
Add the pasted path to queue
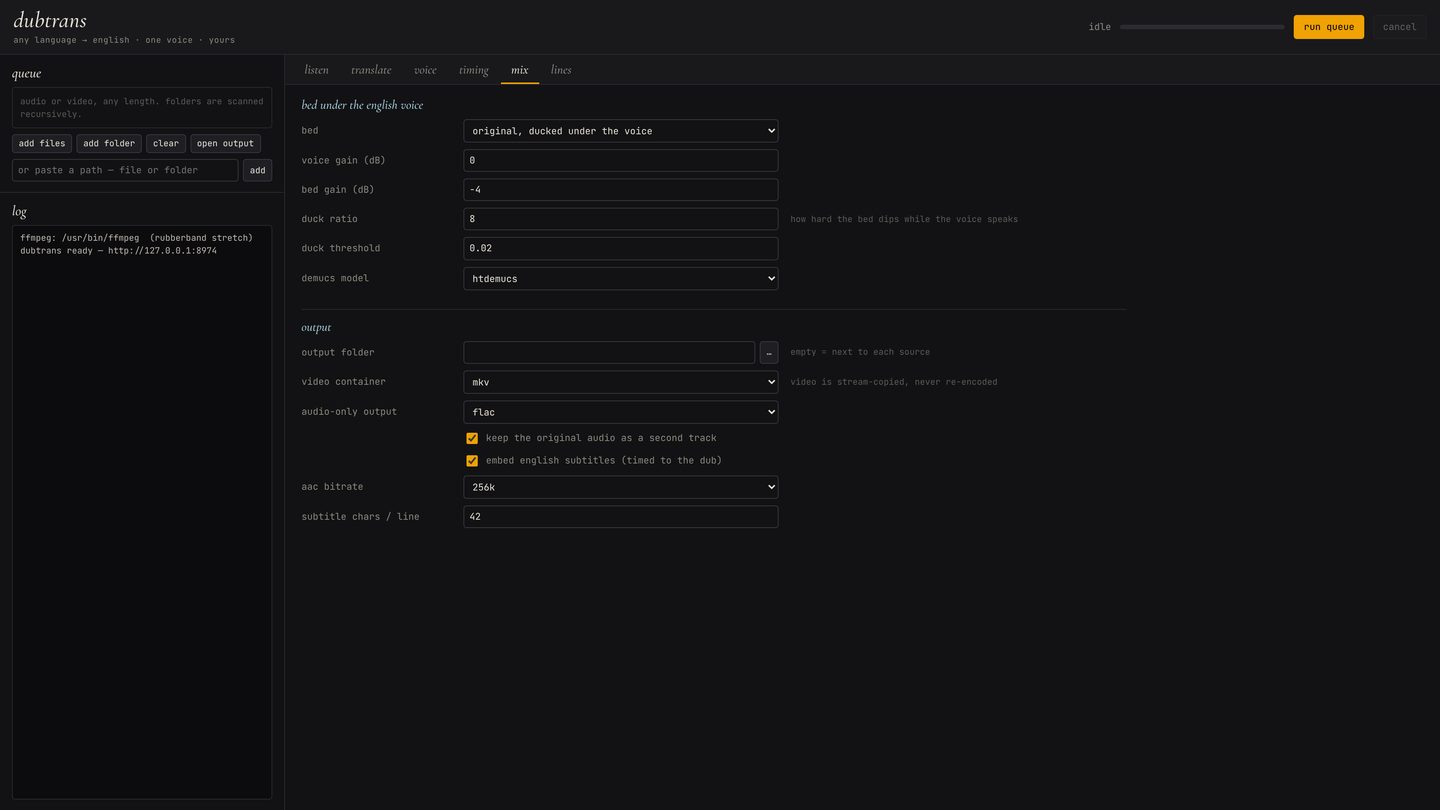pyautogui.click(x=257, y=170)
